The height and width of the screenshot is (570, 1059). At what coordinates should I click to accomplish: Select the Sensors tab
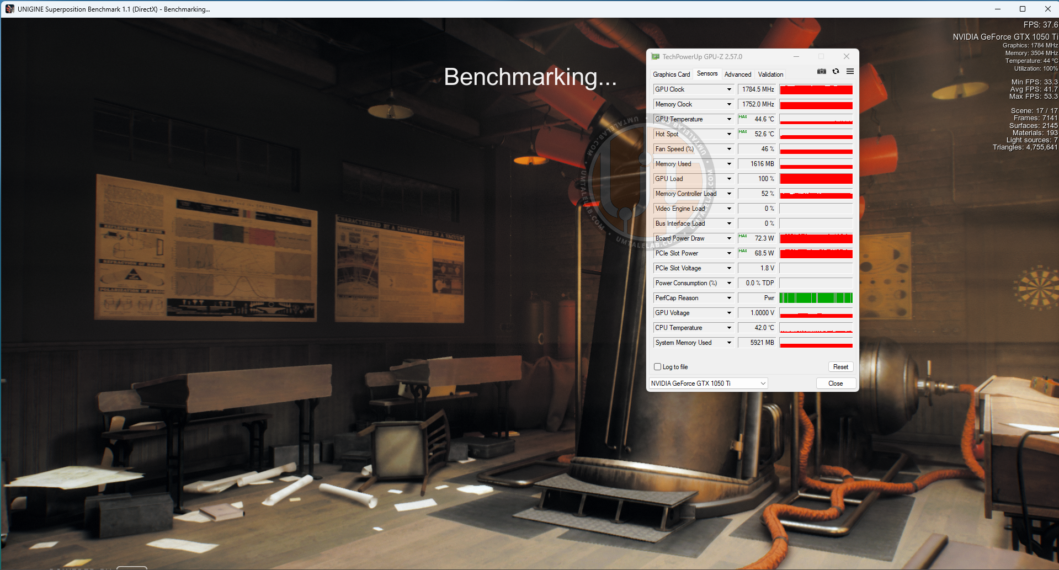coord(707,74)
